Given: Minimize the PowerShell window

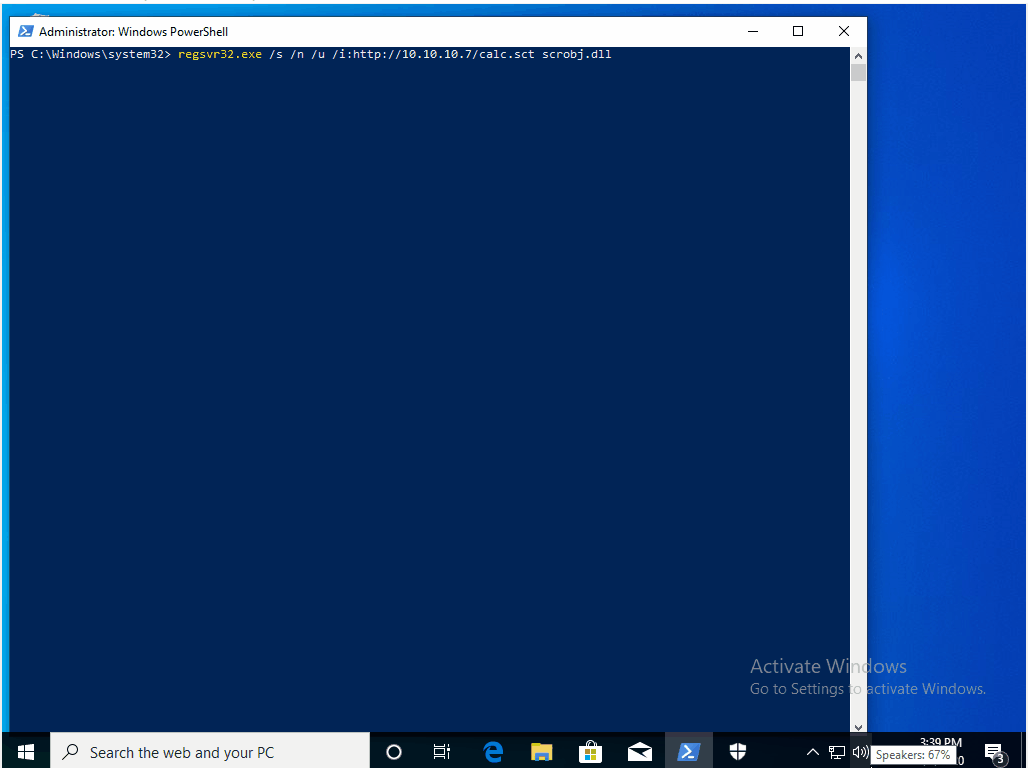Looking at the screenshot, I should pyautogui.click(x=753, y=31).
